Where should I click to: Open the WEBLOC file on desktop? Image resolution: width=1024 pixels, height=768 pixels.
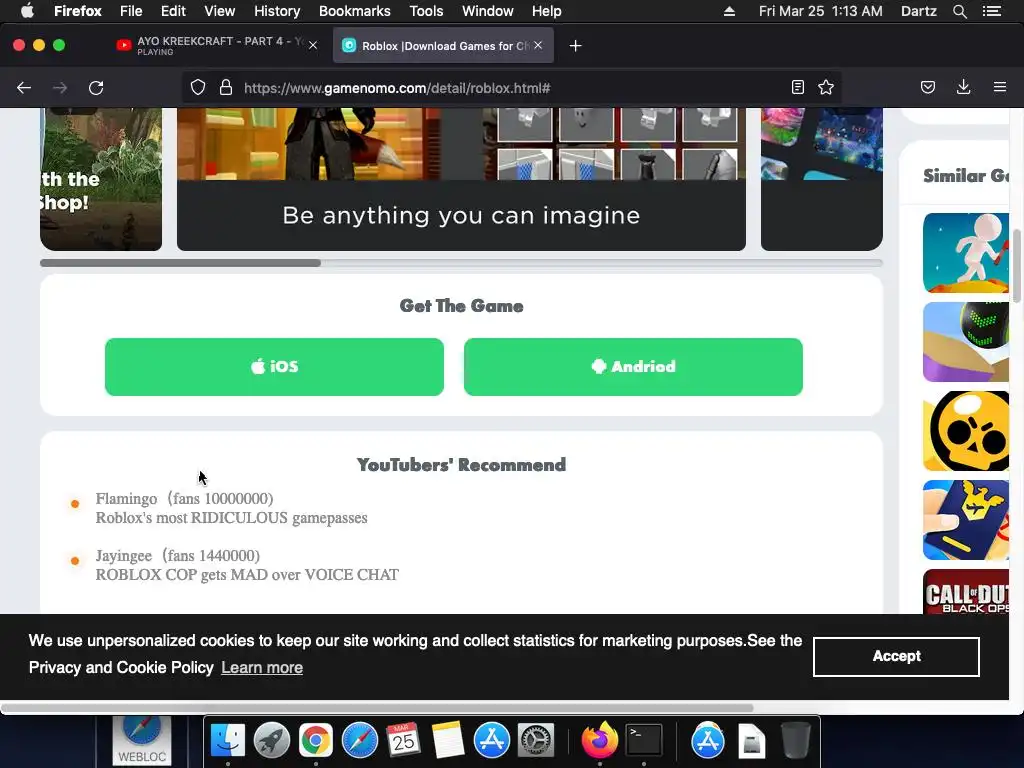point(142,741)
